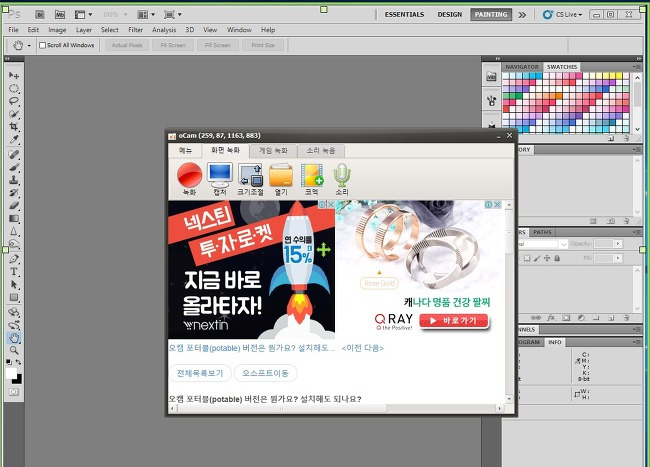This screenshot has height=467, width=650.
Task: Switch to the Navigator panel tab
Action: click(x=522, y=67)
